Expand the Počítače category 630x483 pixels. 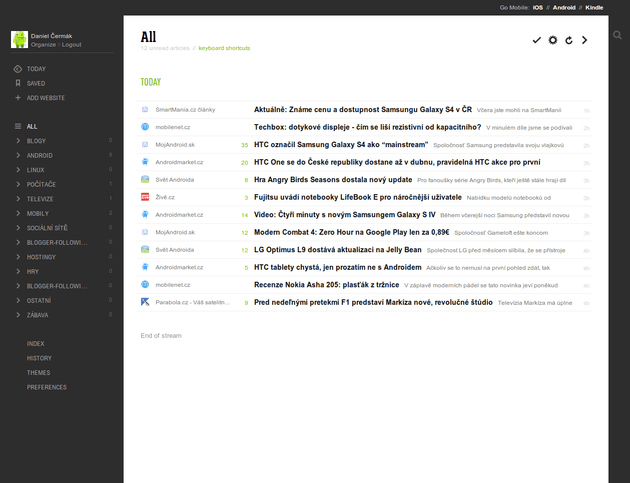18,184
